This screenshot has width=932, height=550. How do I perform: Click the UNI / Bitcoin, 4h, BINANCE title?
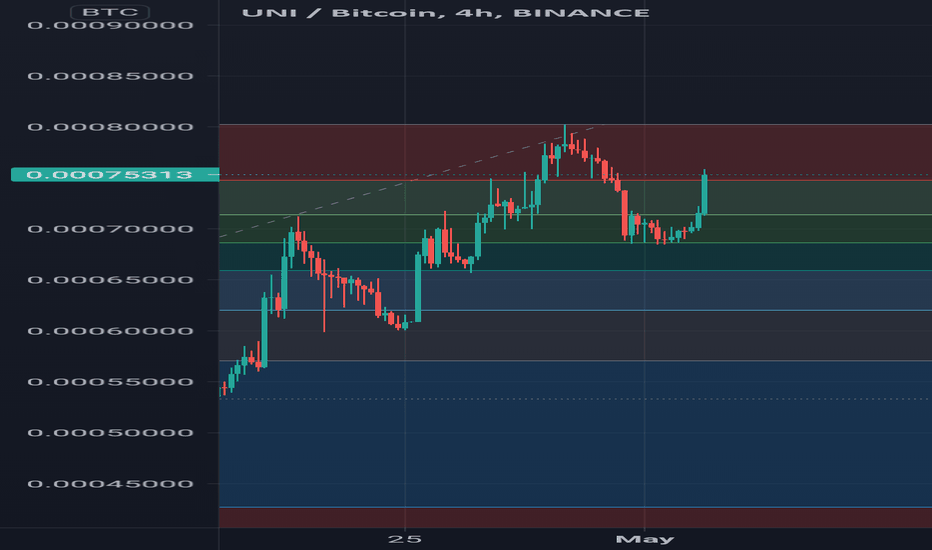coord(445,13)
